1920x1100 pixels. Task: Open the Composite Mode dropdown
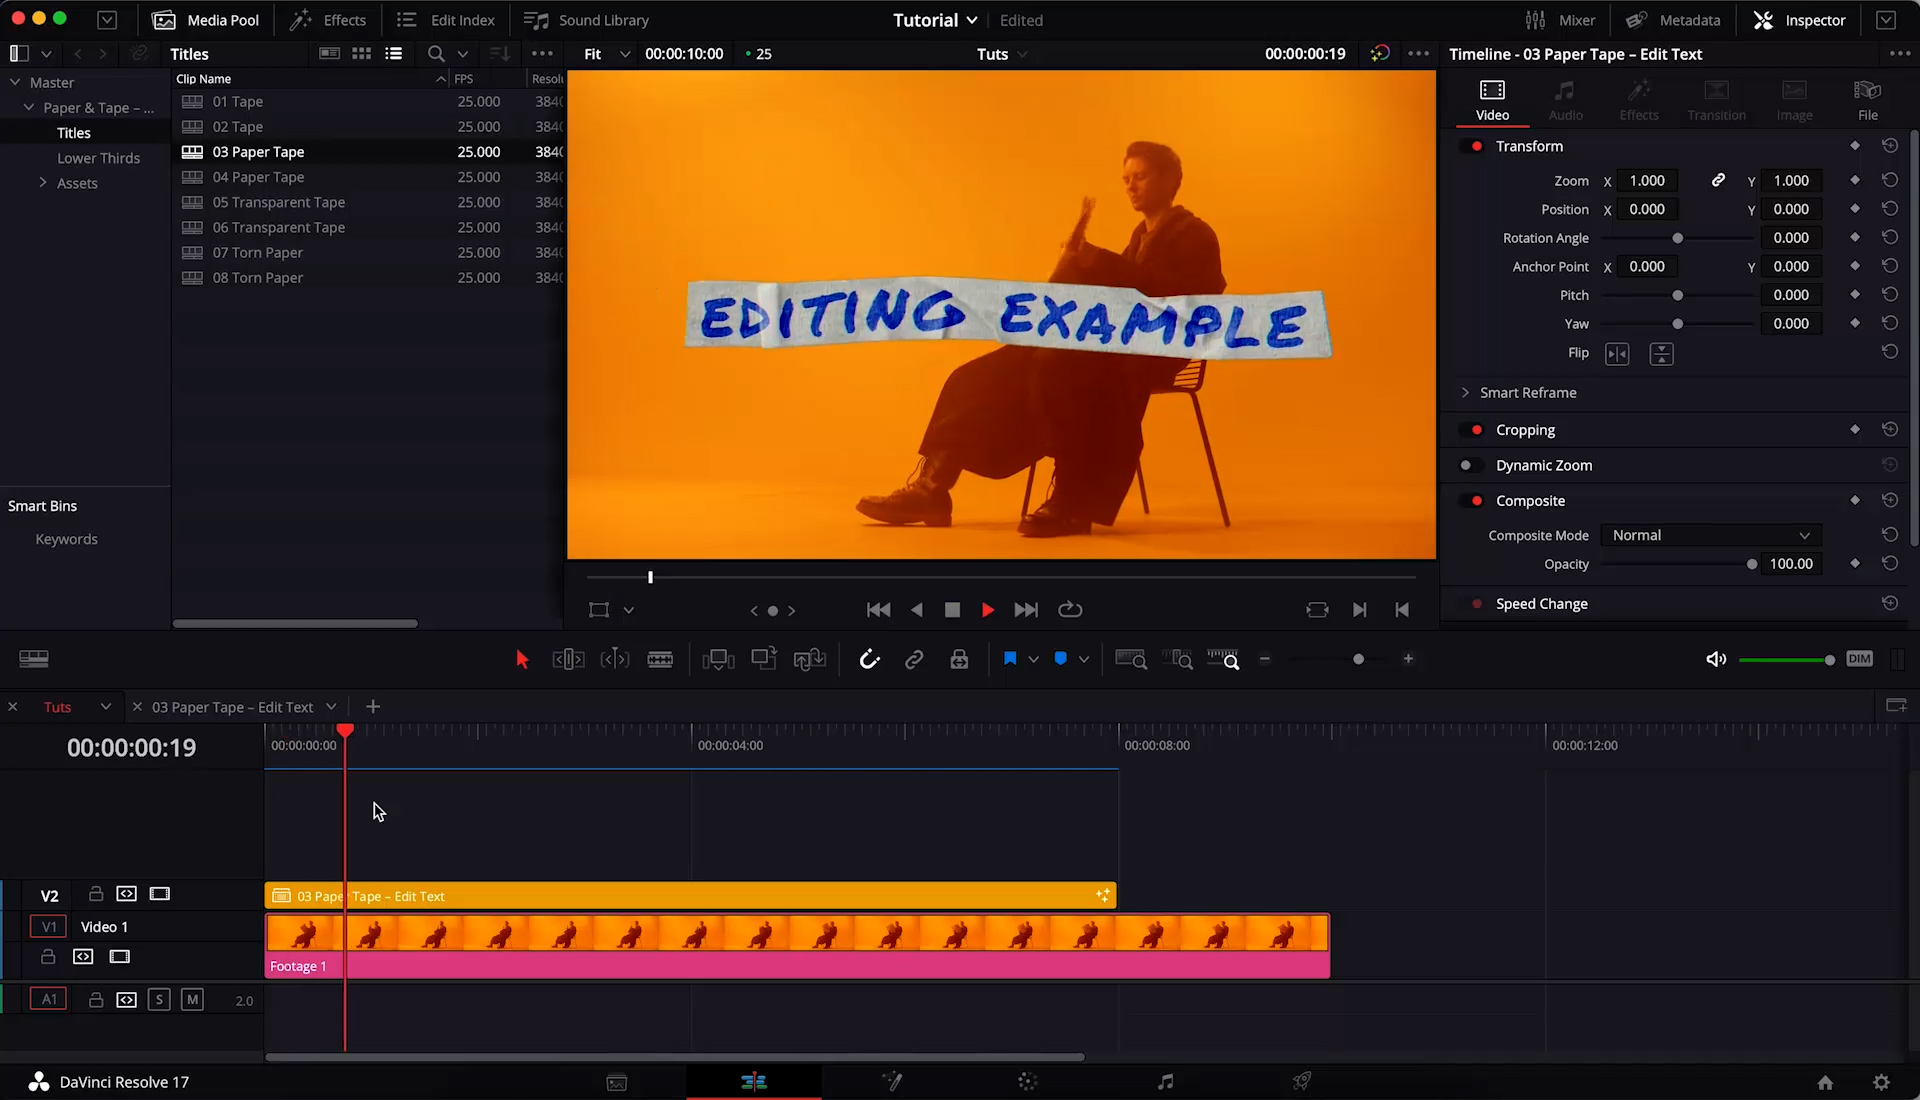pos(1709,534)
